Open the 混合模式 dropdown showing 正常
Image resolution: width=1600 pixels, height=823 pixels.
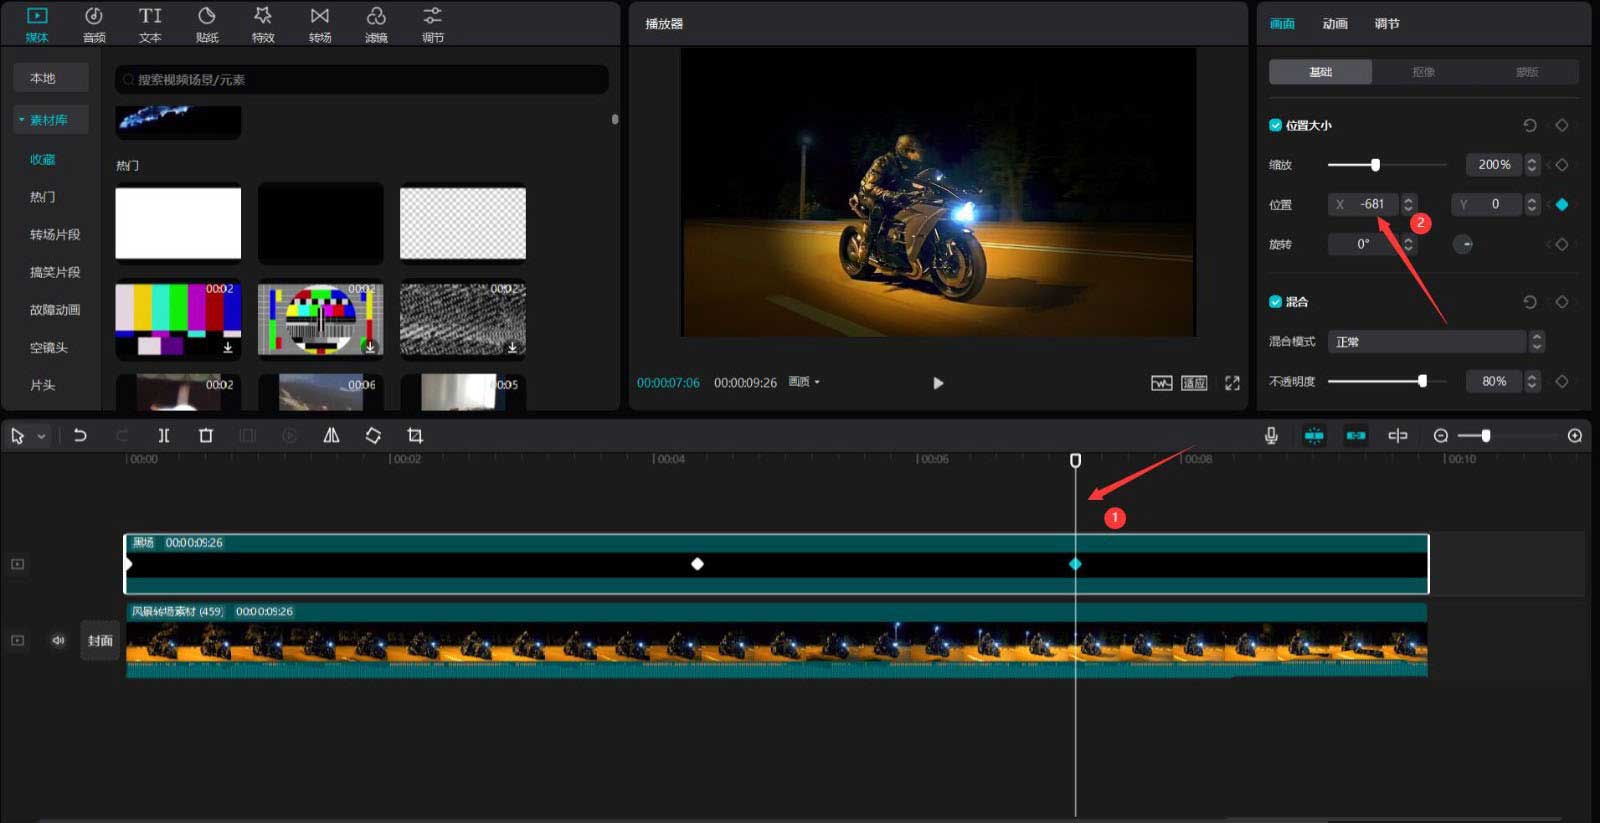[1436, 342]
